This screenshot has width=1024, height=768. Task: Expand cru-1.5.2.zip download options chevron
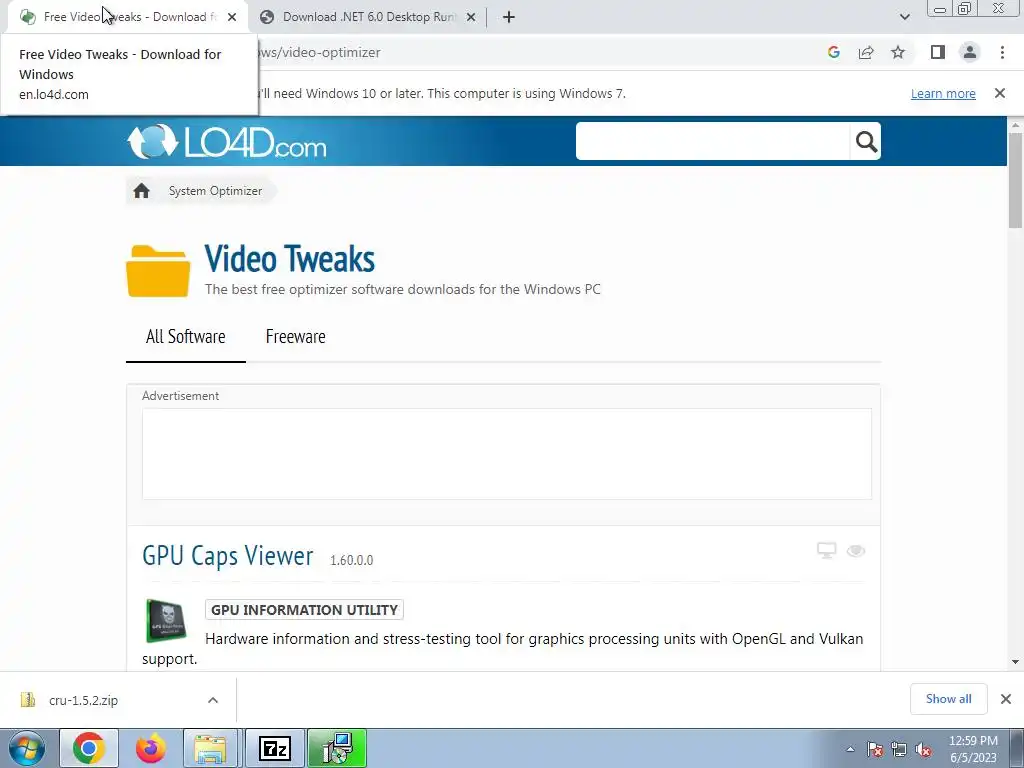point(213,700)
